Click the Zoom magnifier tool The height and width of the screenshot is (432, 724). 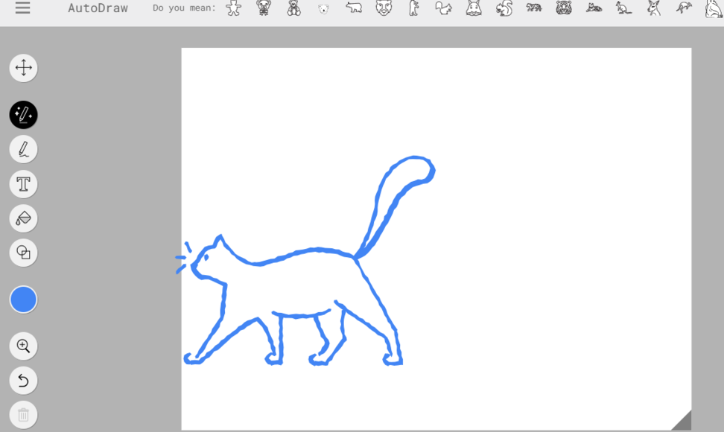coord(24,346)
